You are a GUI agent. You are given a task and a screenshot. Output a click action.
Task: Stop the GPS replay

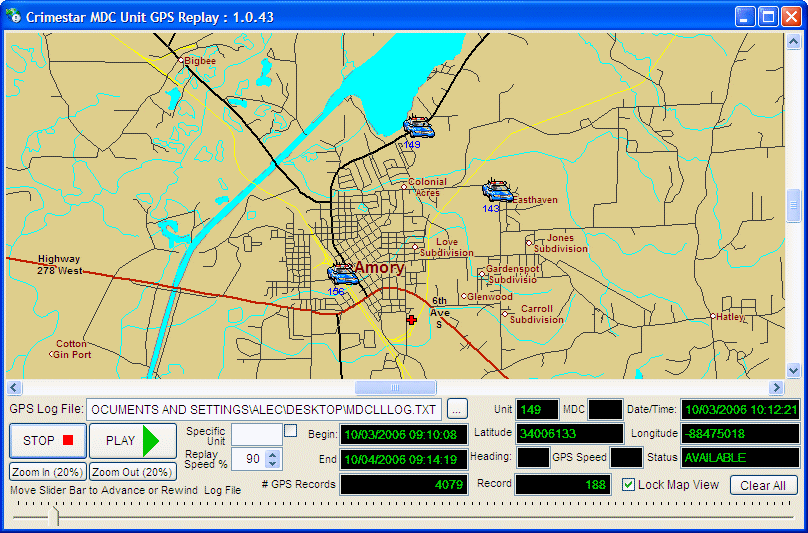(x=48, y=441)
